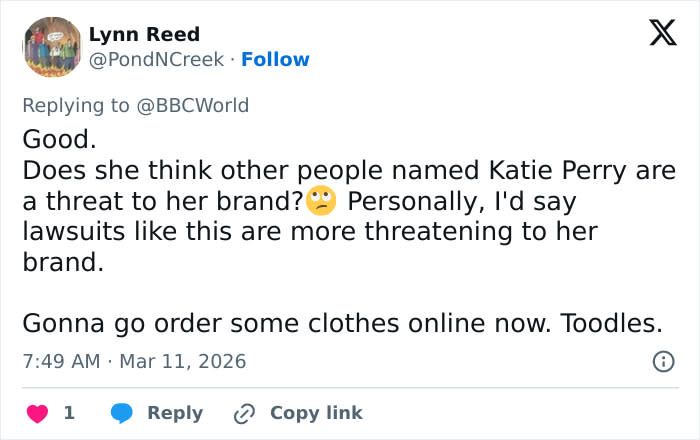700x440 pixels.
Task: Click the display name Lynn Reed
Action: [x=144, y=35]
